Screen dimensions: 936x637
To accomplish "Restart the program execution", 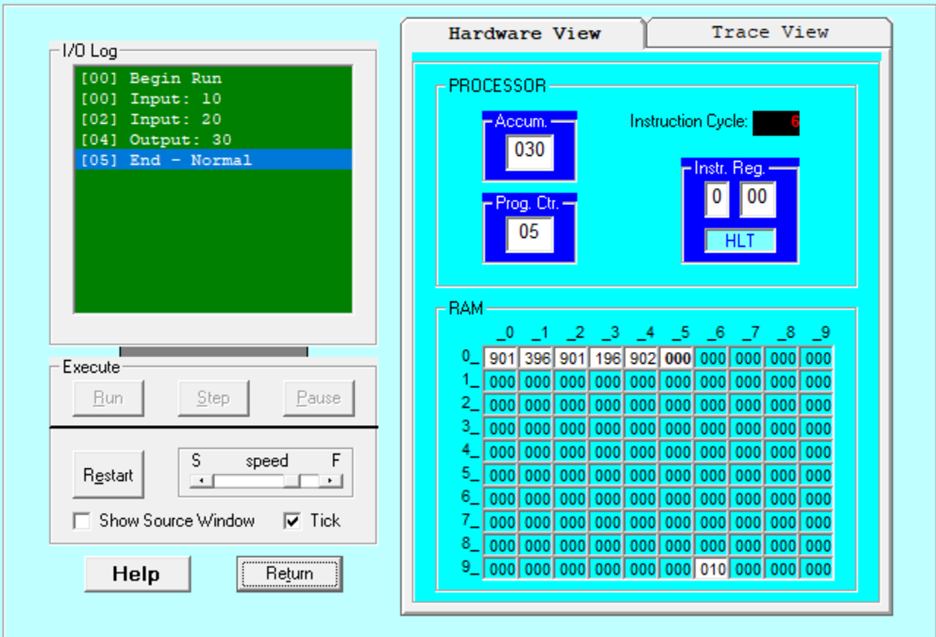I will pos(108,475).
